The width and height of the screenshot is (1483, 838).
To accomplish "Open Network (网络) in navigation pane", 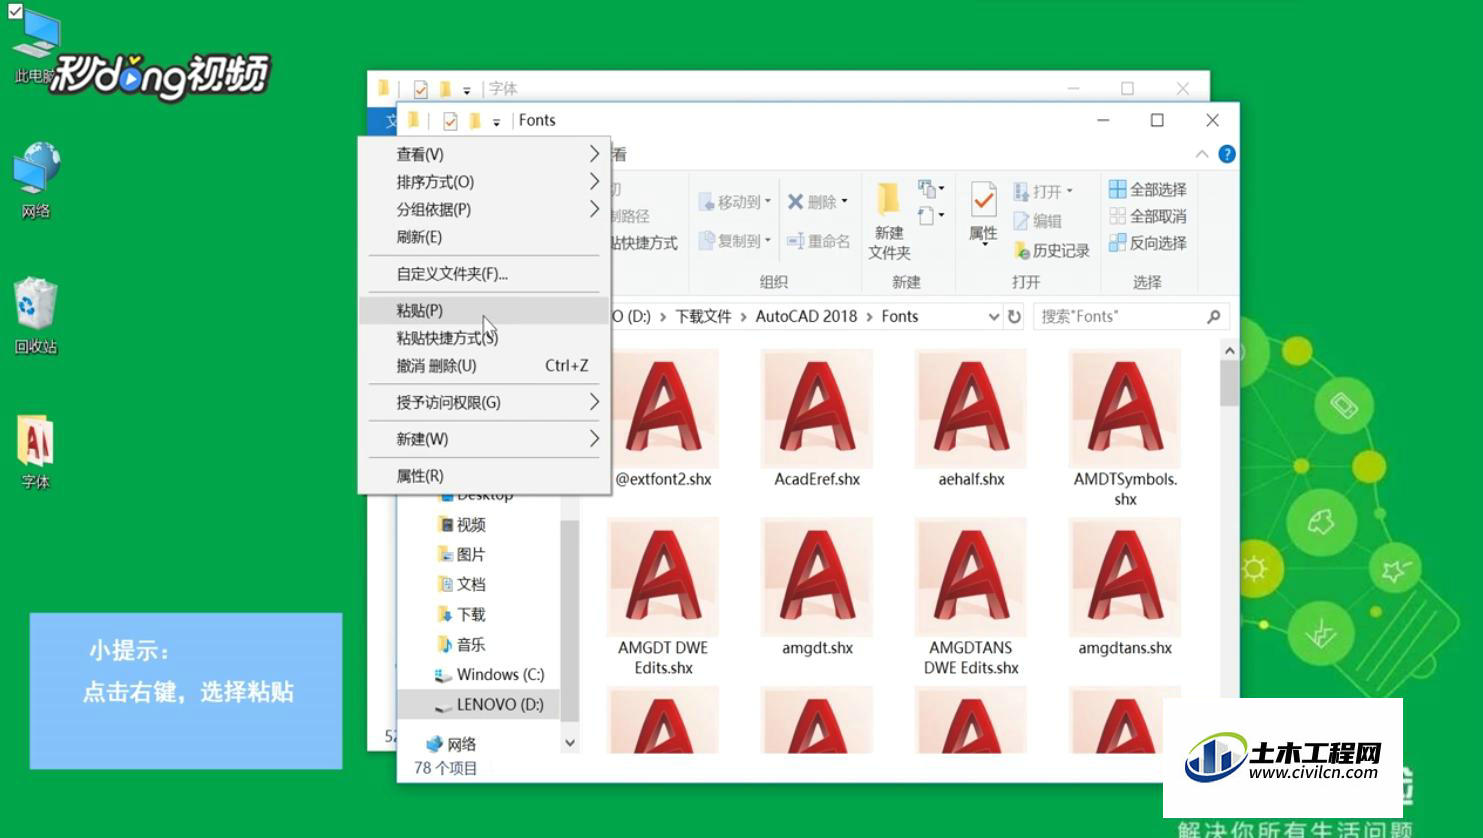I will [451, 744].
